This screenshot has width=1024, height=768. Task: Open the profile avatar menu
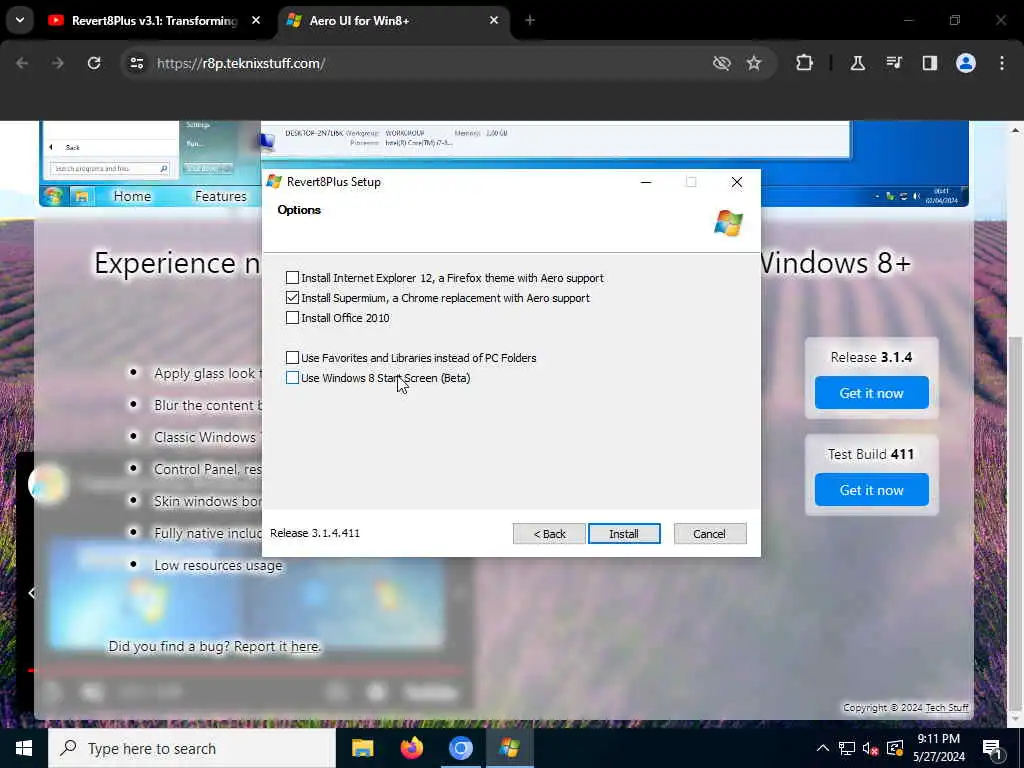coord(966,63)
